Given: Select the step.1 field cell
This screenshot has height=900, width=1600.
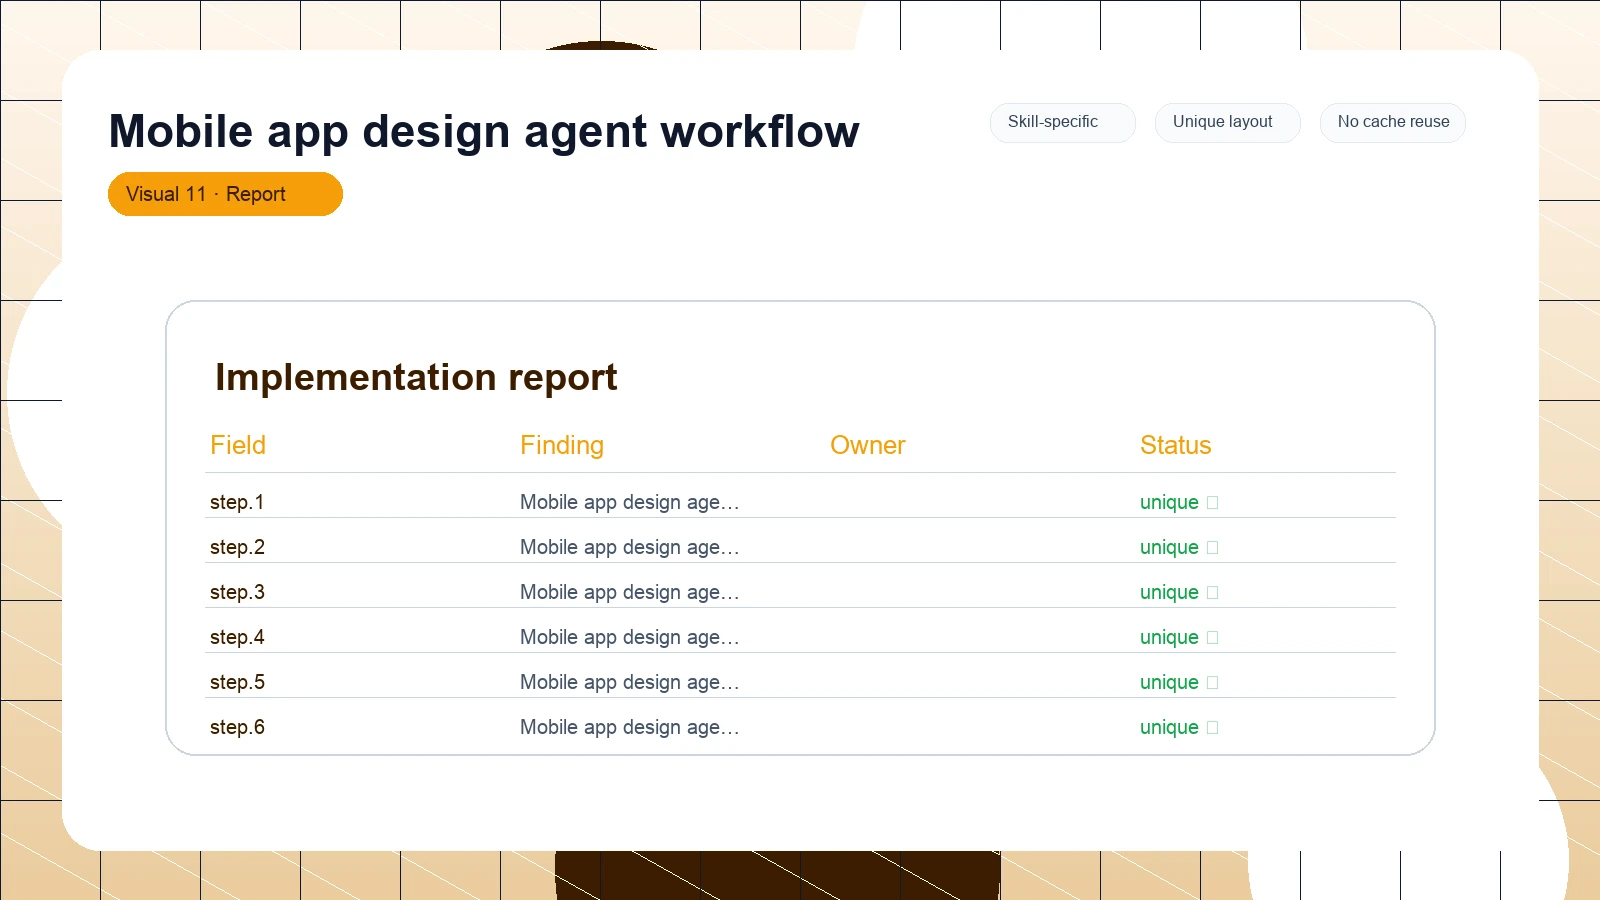Looking at the screenshot, I should [x=237, y=502].
